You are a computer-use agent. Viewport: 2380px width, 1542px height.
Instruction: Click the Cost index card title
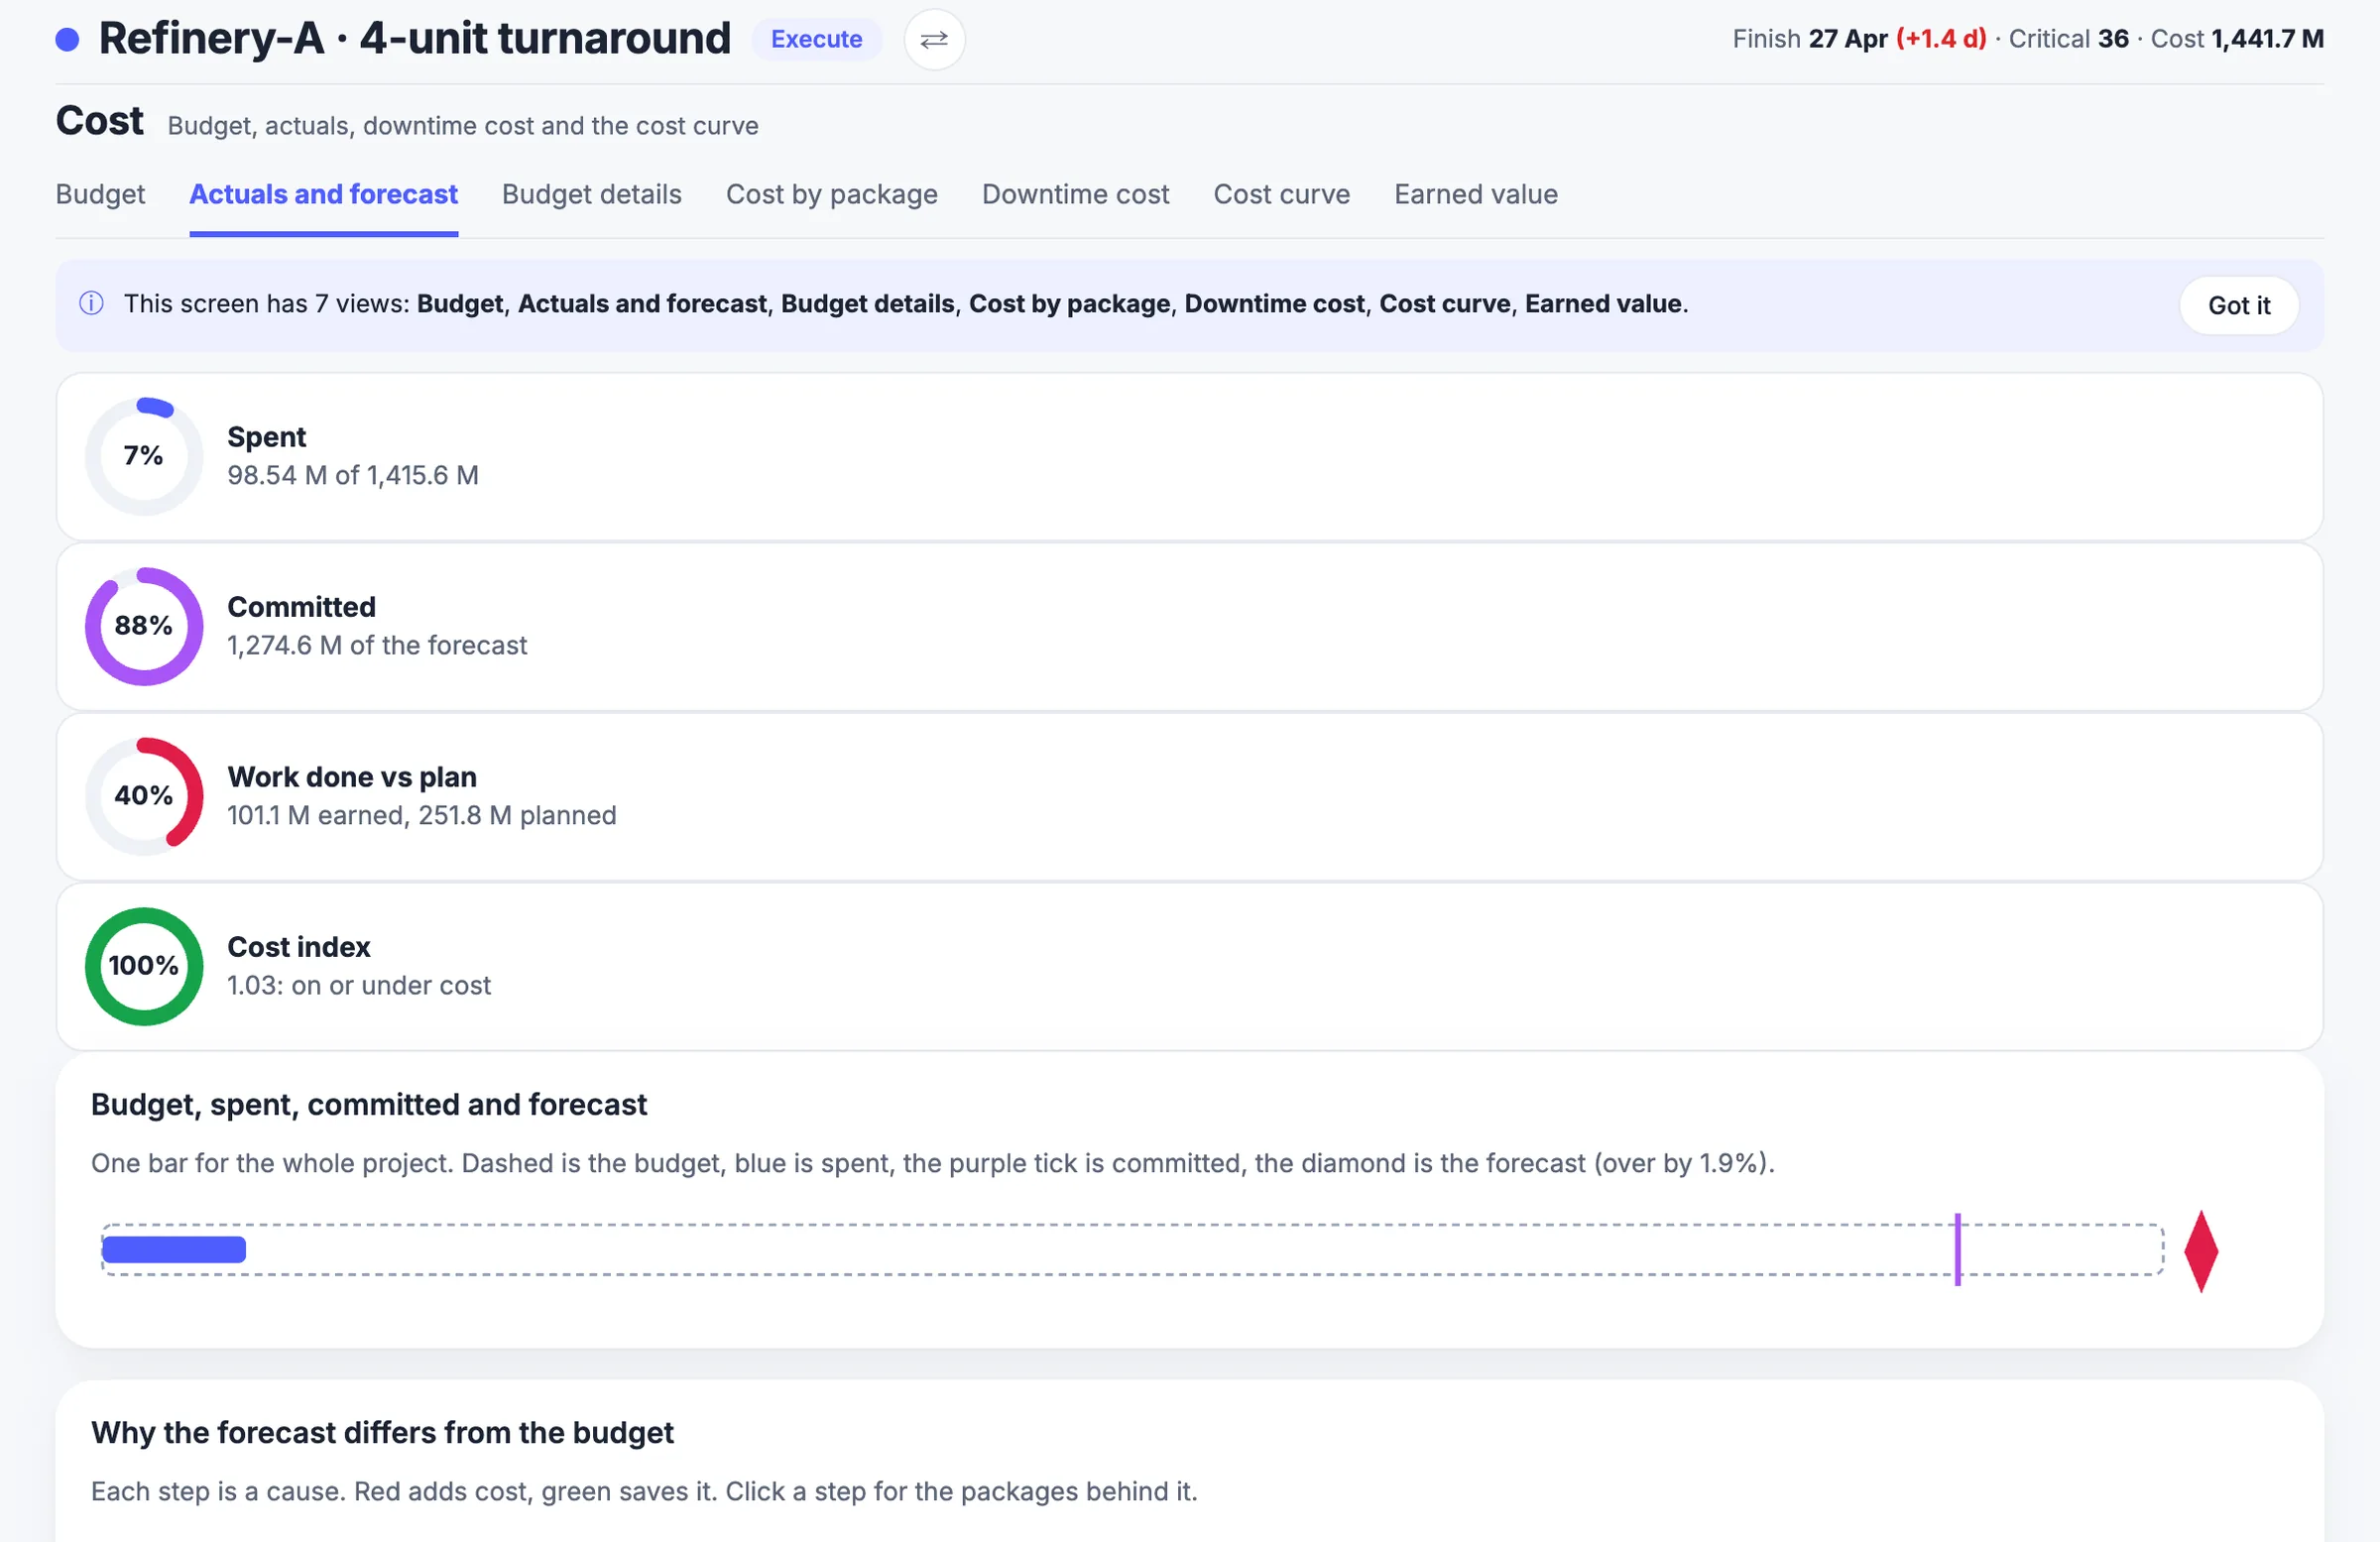pyautogui.click(x=299, y=947)
